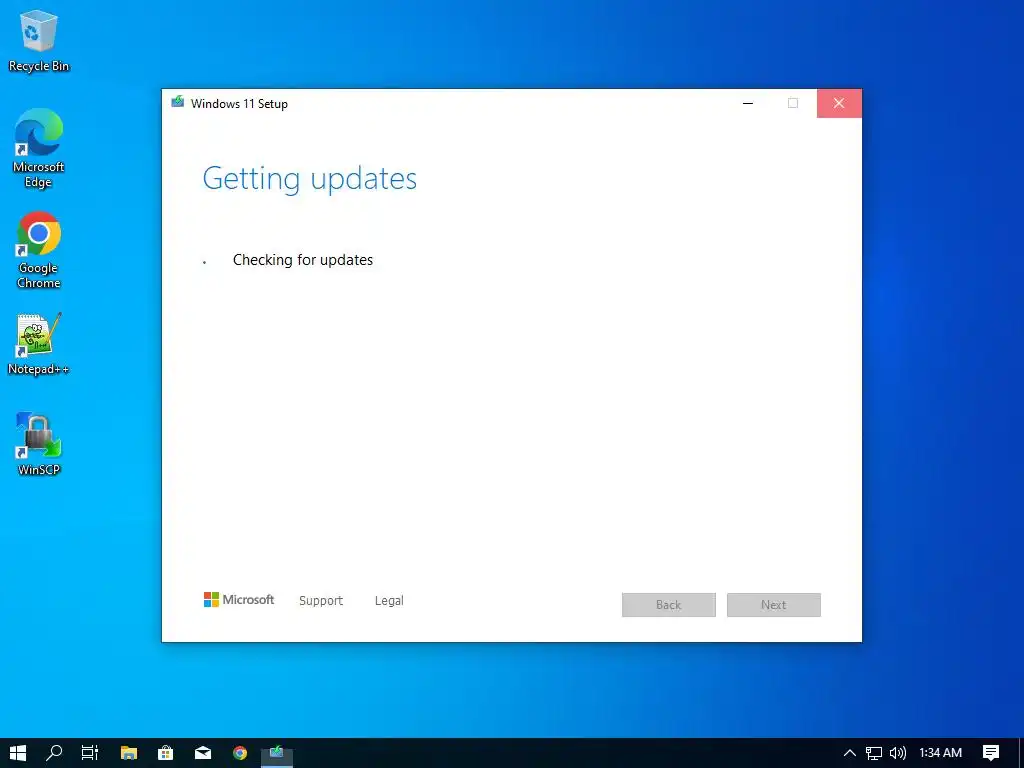Click the Show Desktop strip on the taskbar

pyautogui.click(x=1020, y=753)
